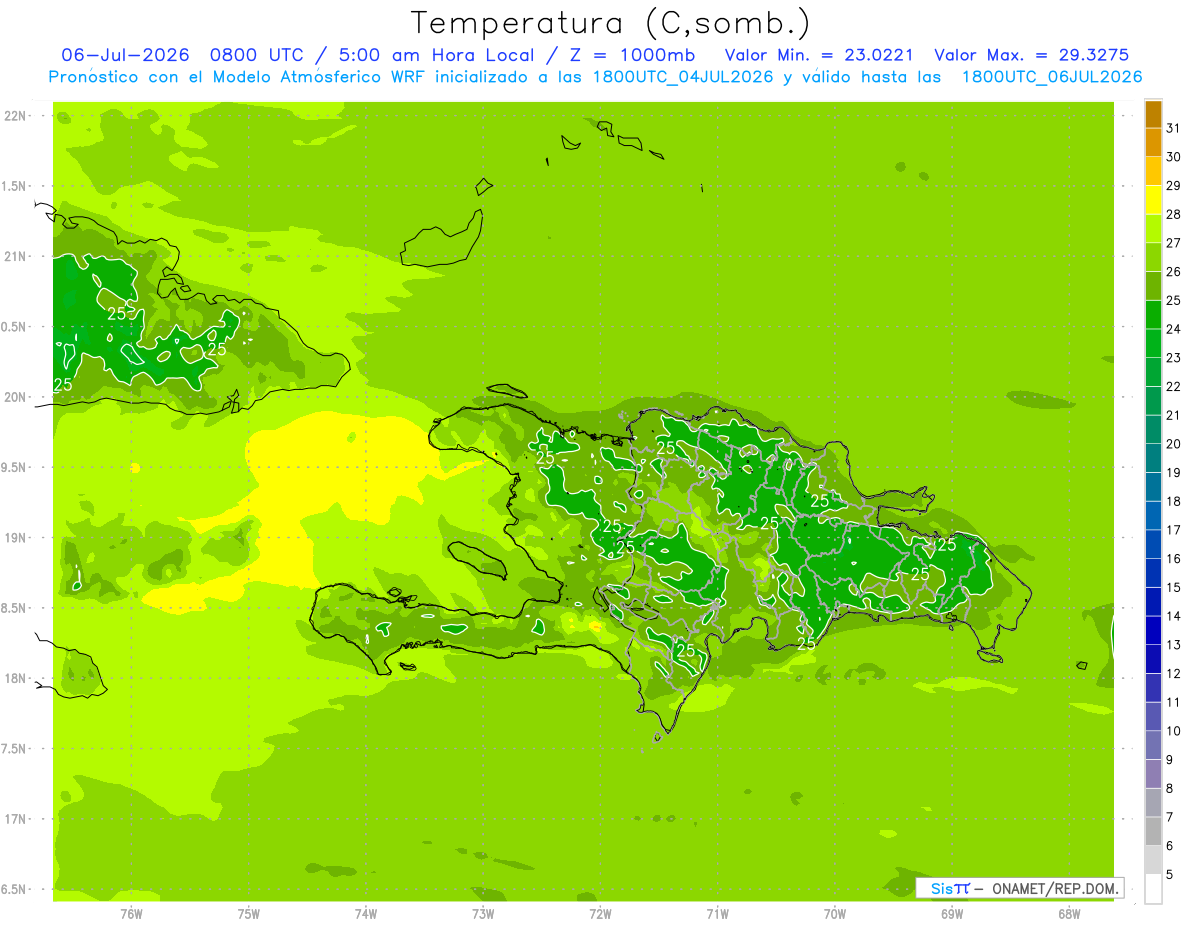Click the legend value 17
1200x927 pixels.
(x=1173, y=530)
